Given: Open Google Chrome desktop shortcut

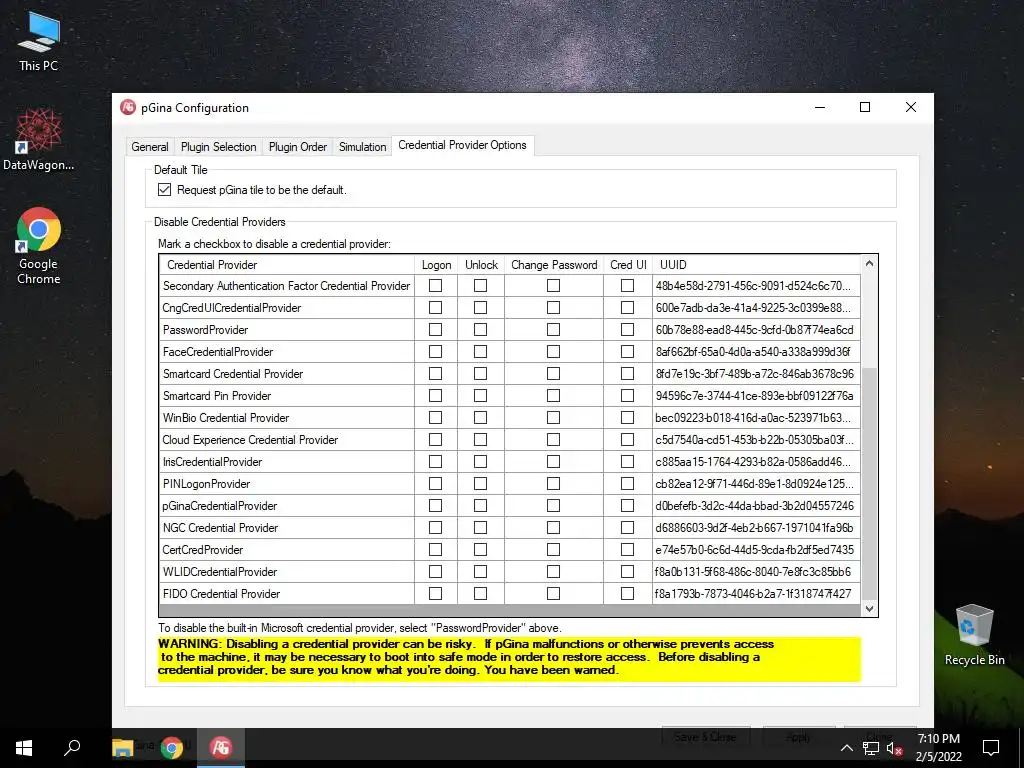Looking at the screenshot, I should point(39,246).
